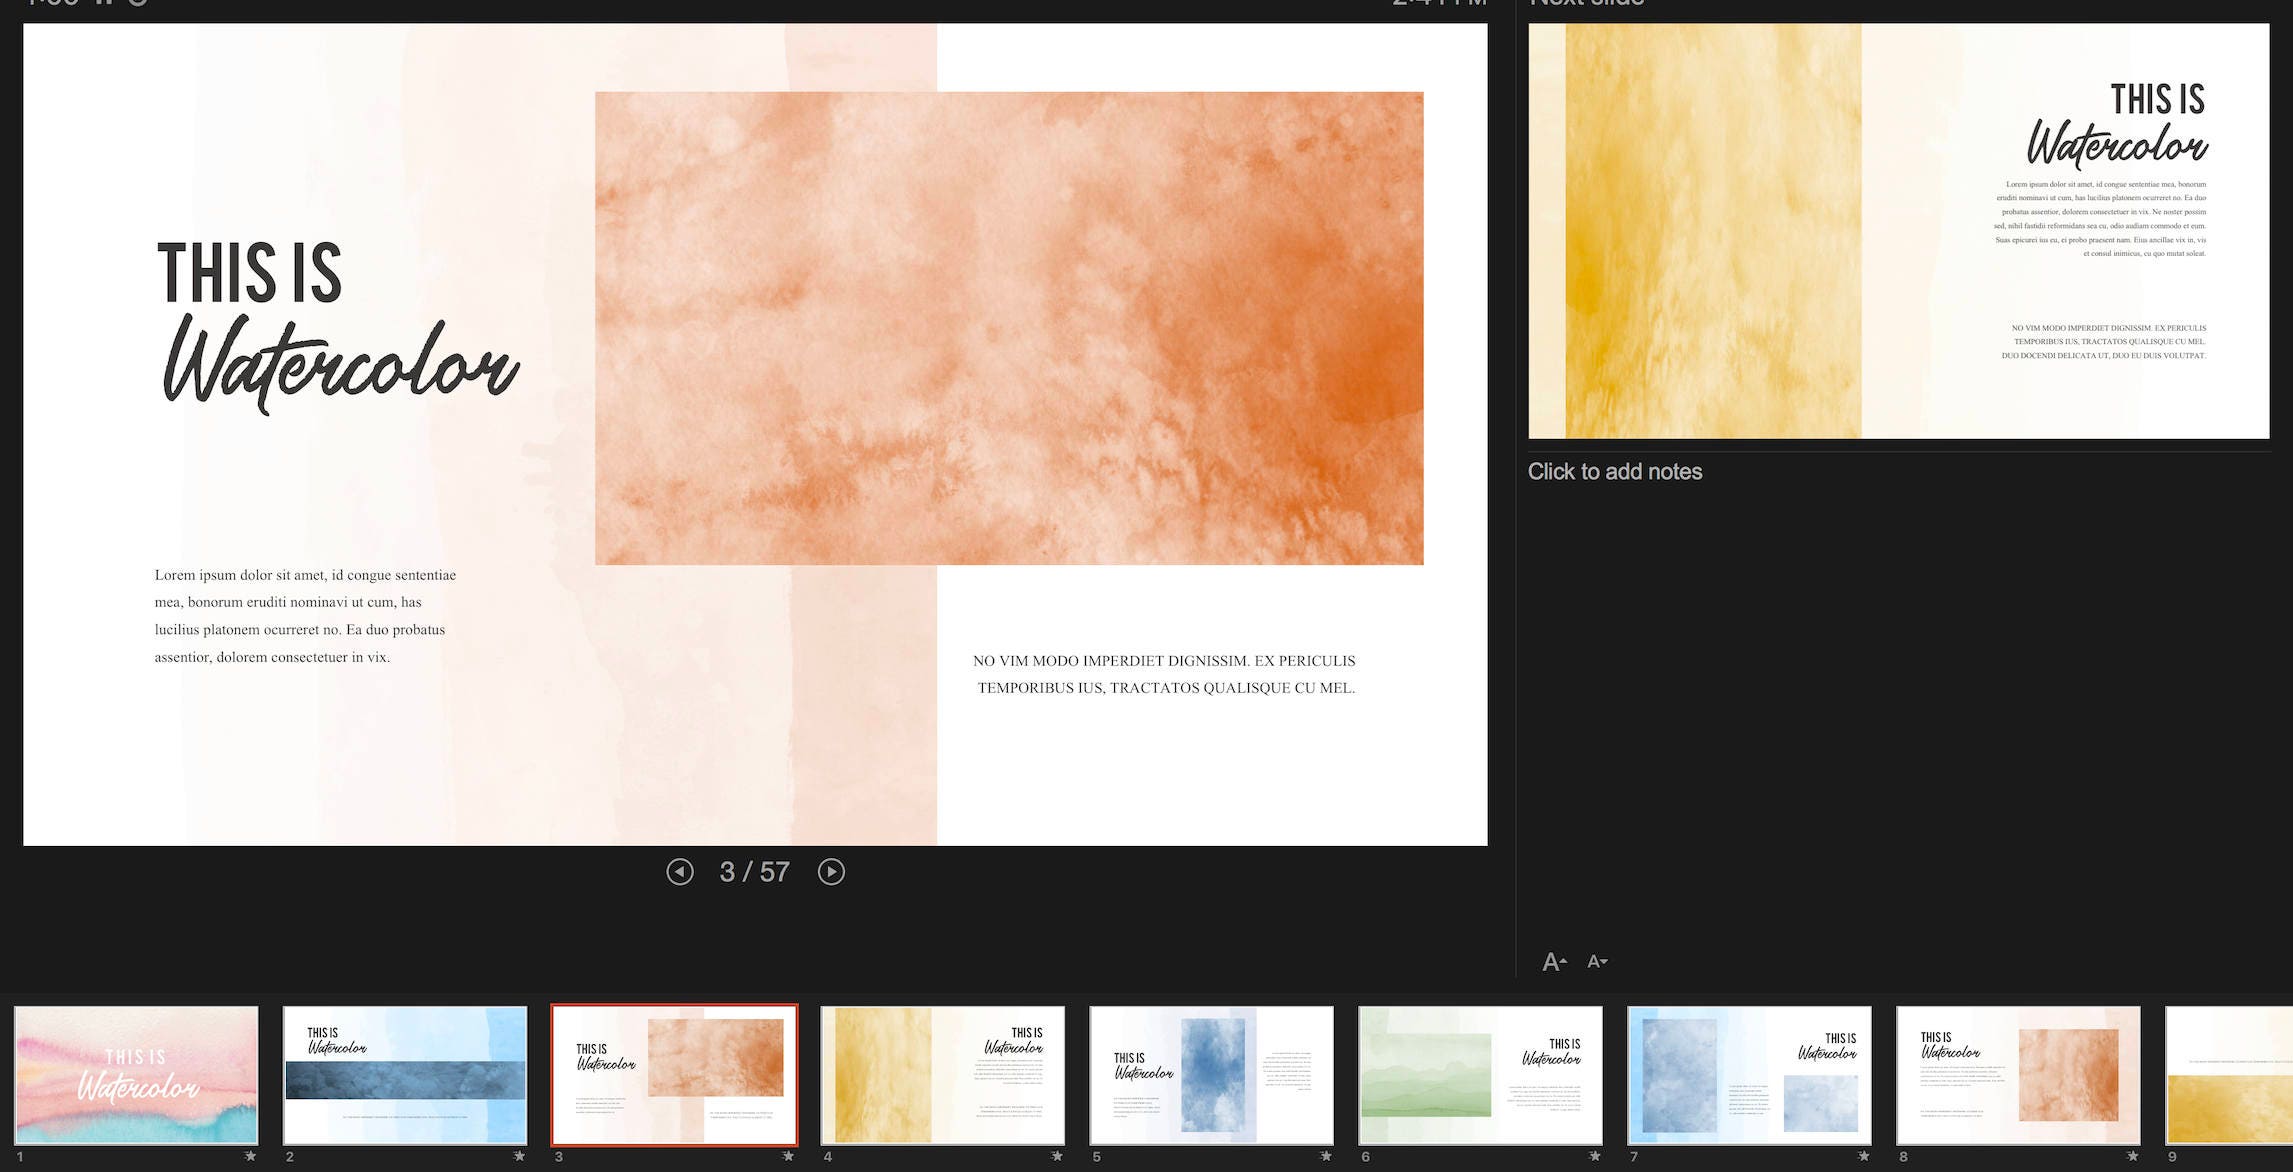Click the slide counter reading 3 / 57
Screen dimensions: 2293x1172
coord(754,871)
